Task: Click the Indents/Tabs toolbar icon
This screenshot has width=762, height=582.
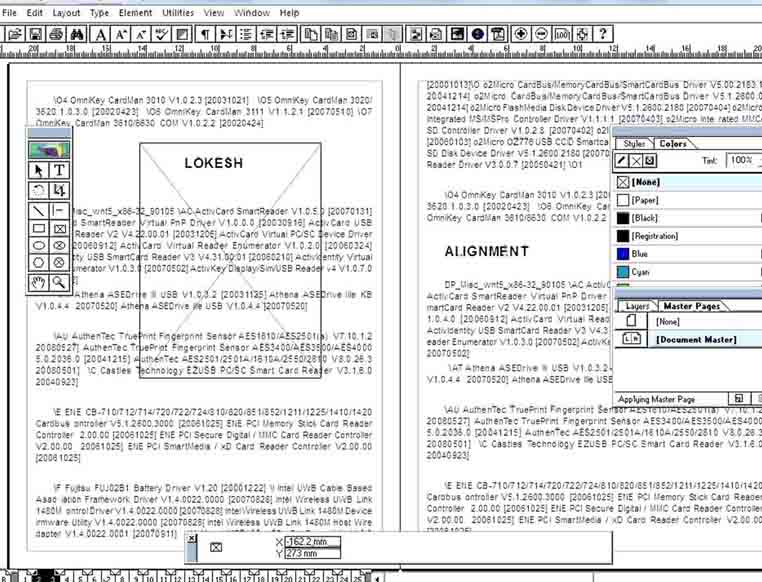Action: (226, 34)
